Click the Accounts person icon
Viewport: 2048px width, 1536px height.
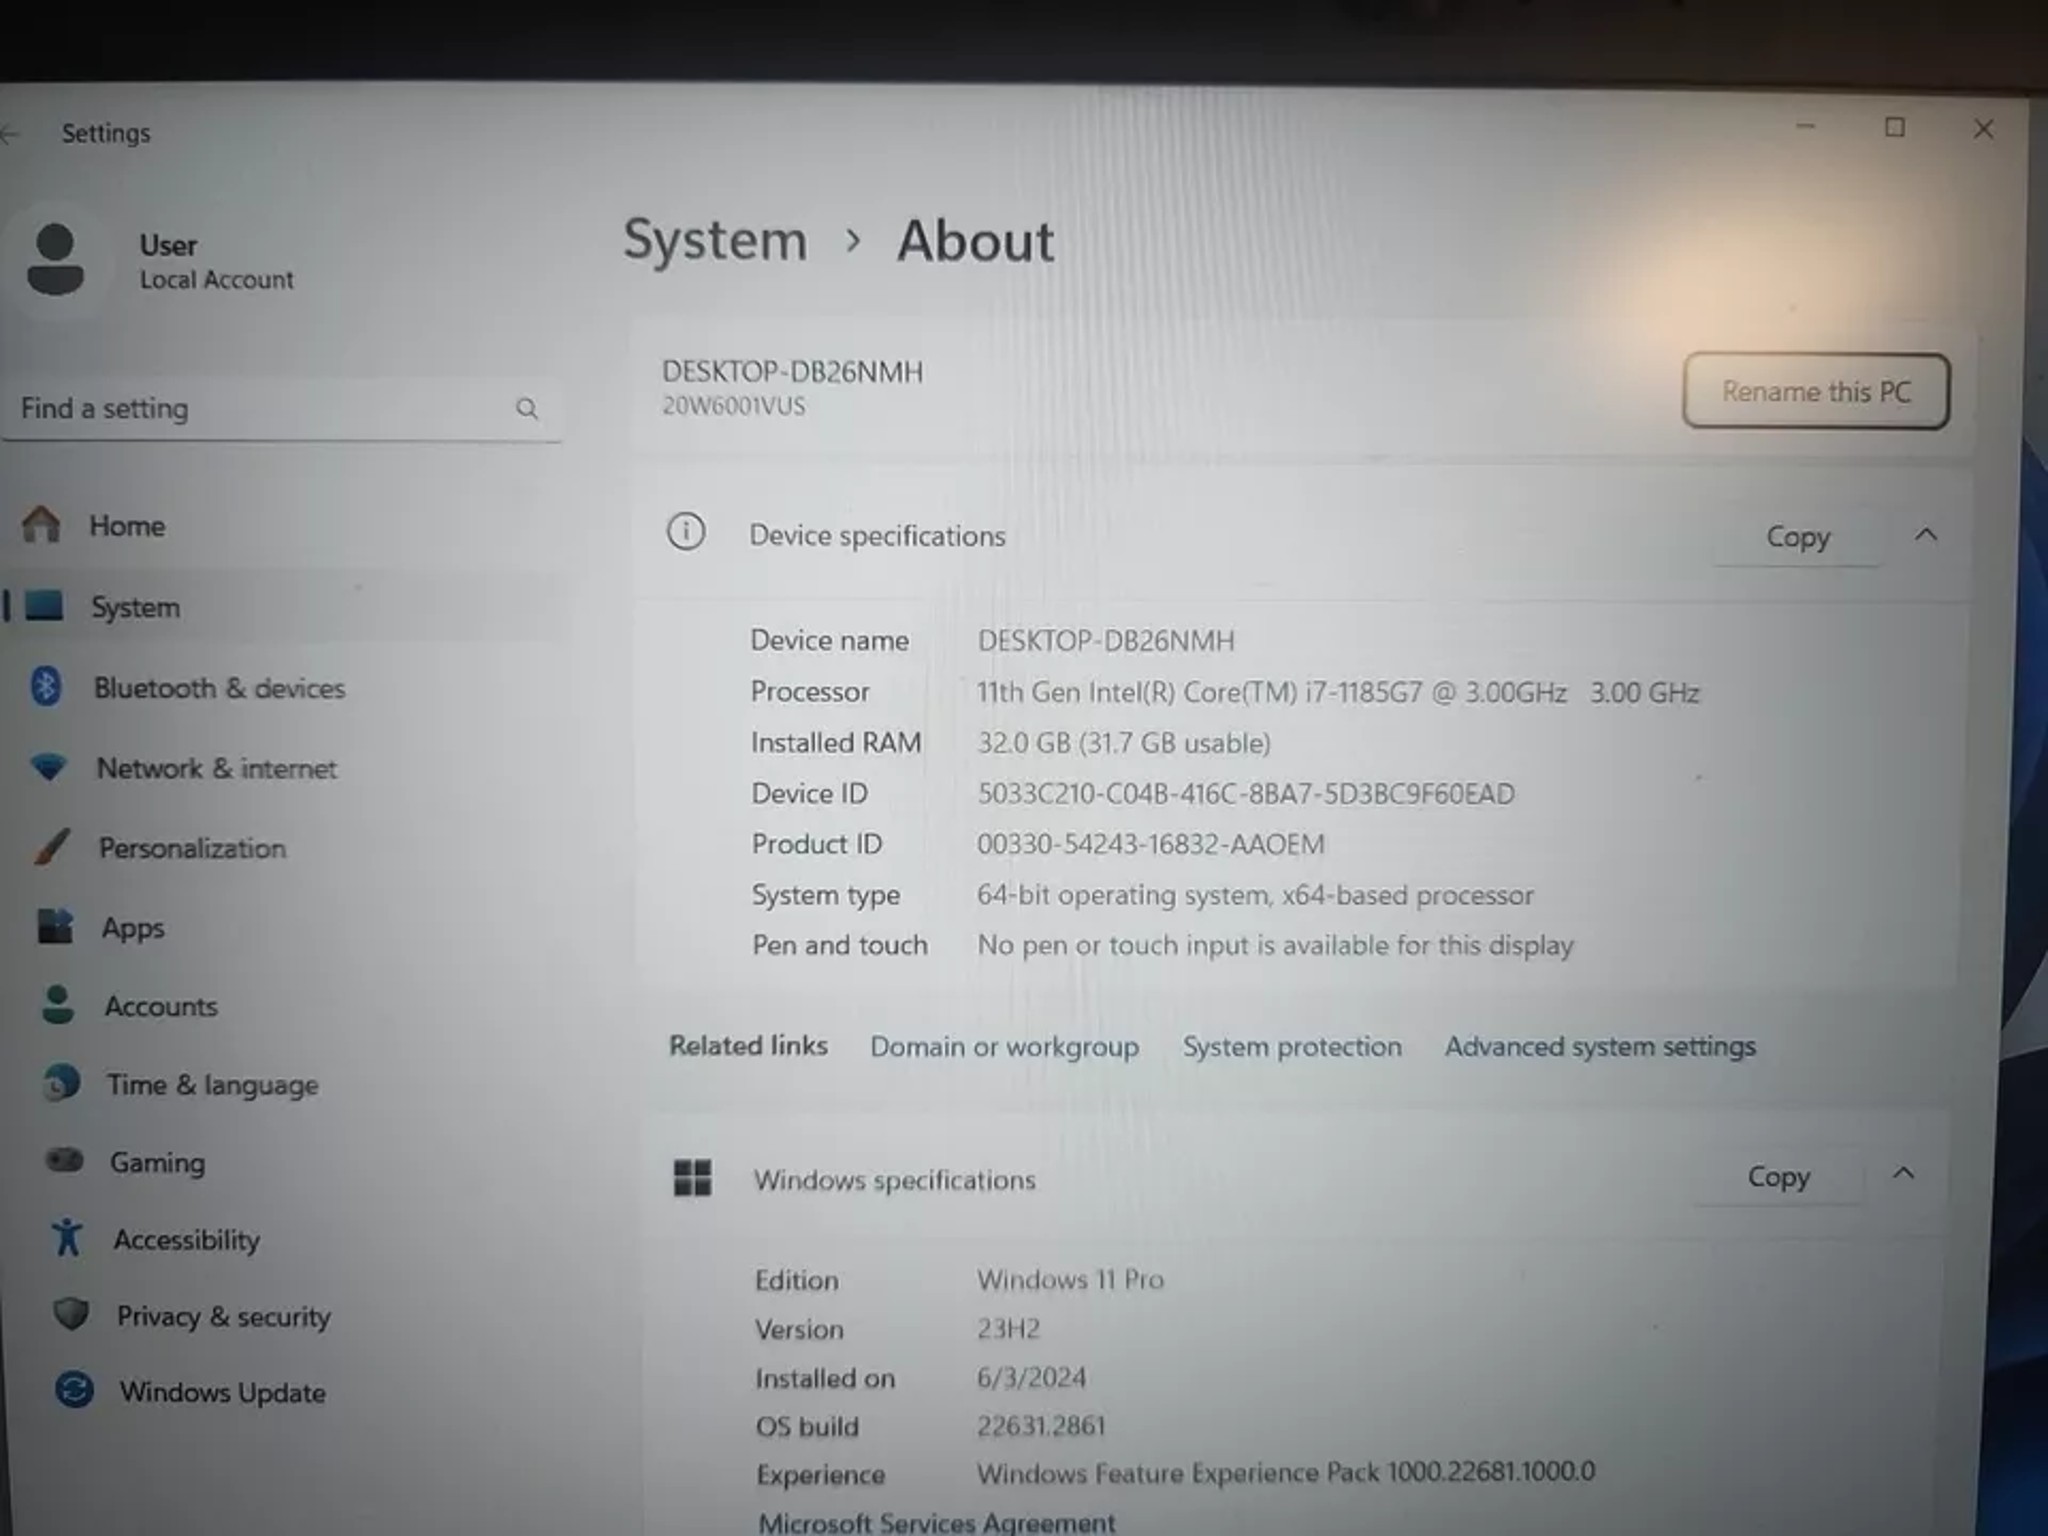tap(58, 1004)
